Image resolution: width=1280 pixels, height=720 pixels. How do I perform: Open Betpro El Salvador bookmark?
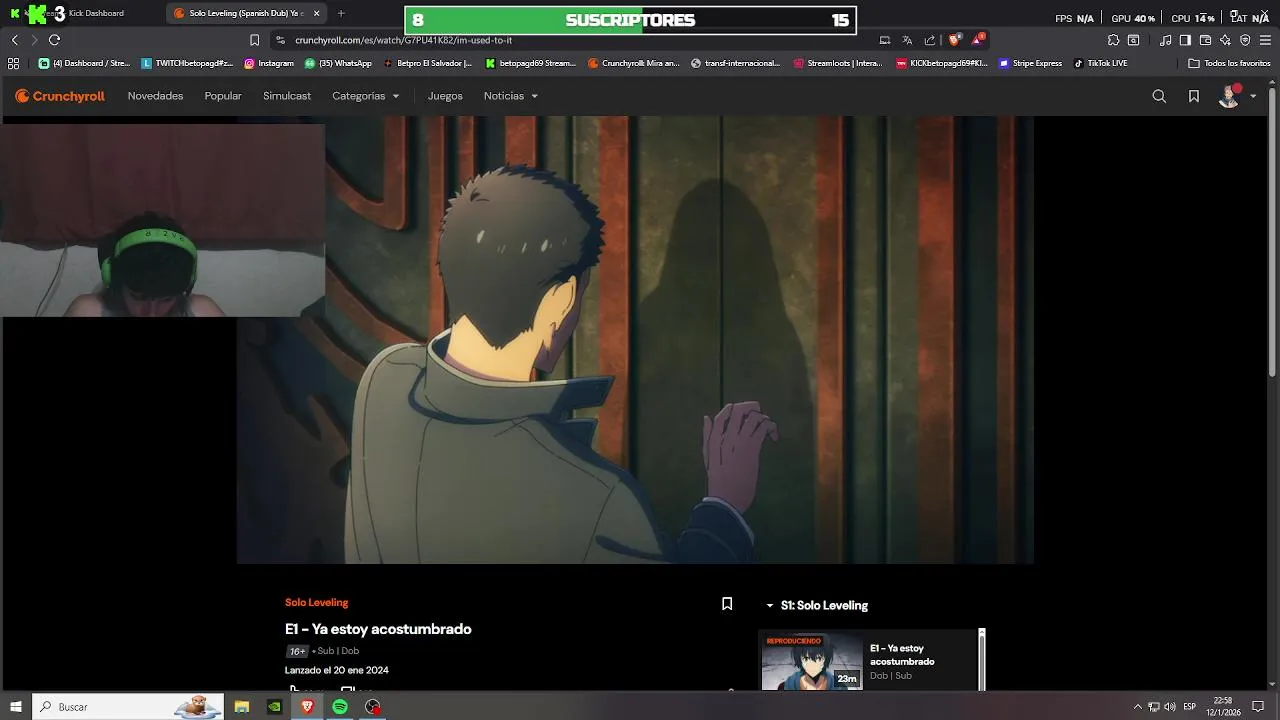[427, 63]
